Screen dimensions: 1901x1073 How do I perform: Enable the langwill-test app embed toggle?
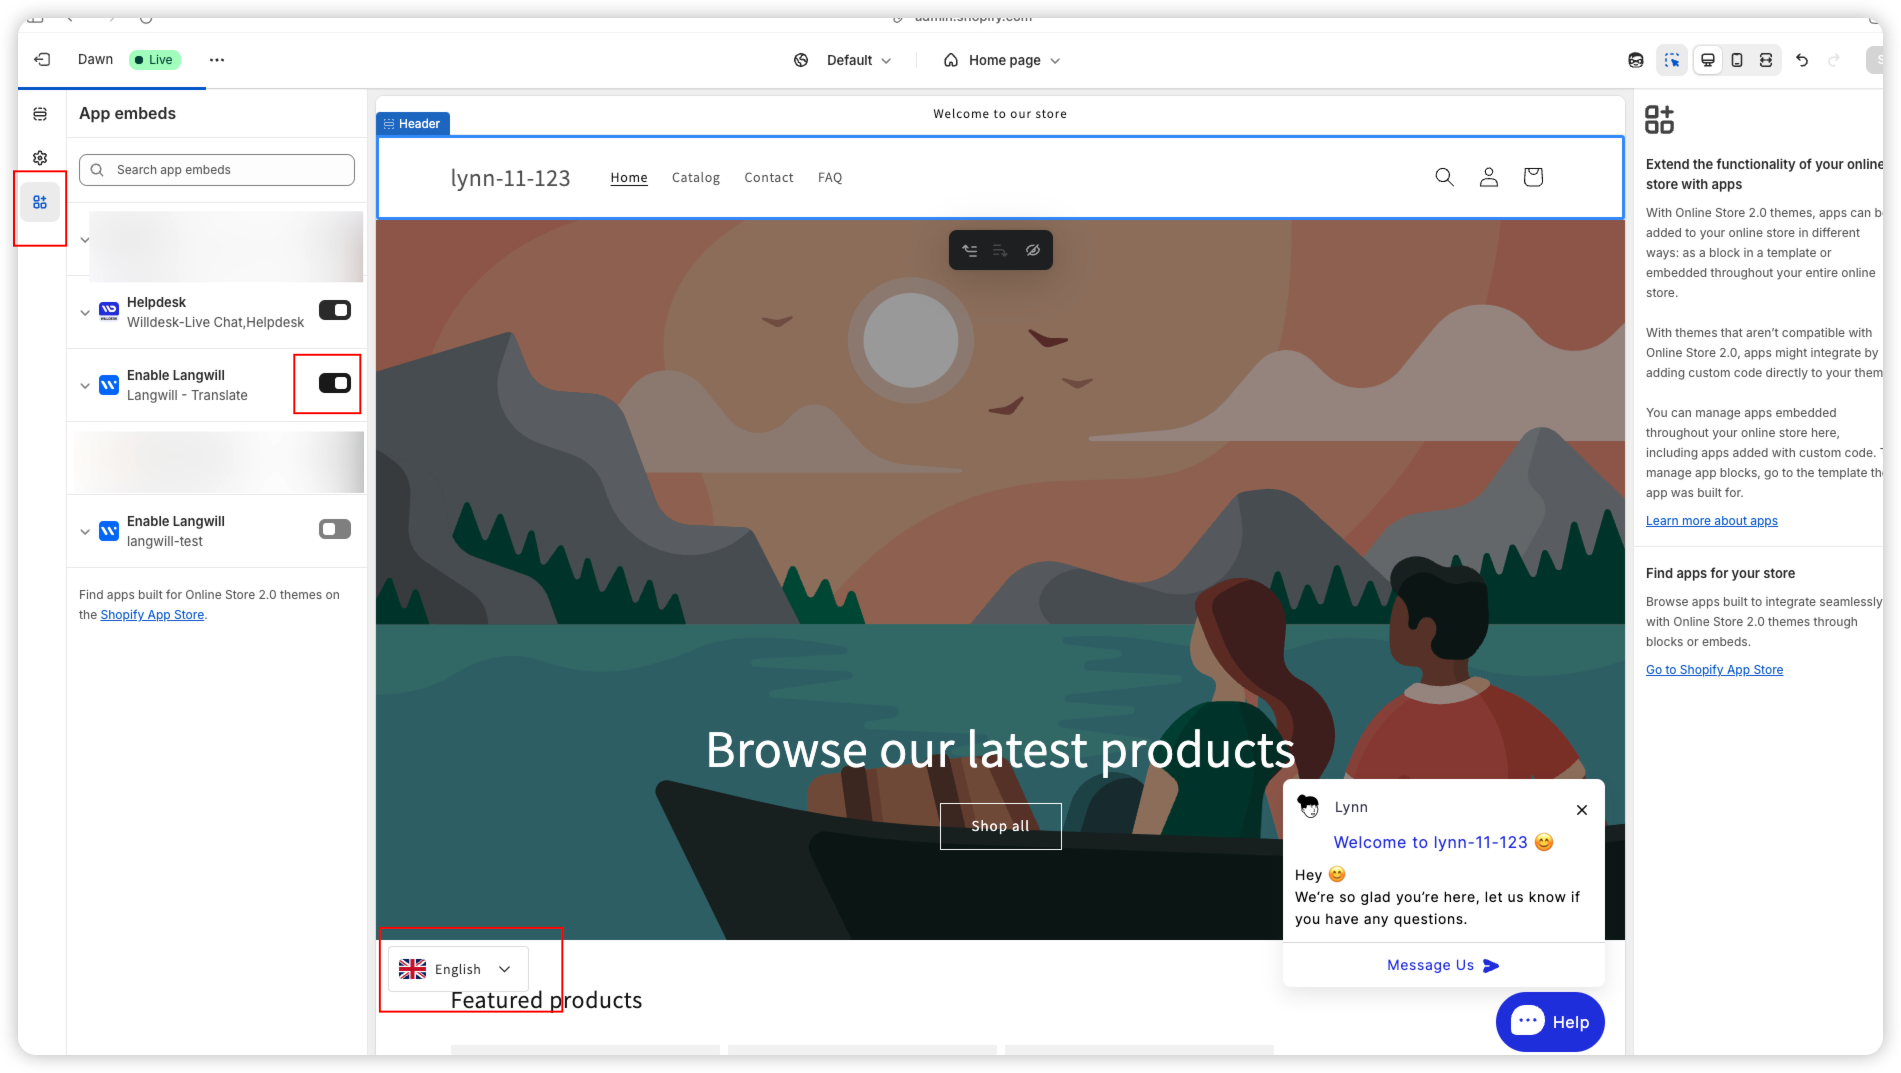coord(335,529)
